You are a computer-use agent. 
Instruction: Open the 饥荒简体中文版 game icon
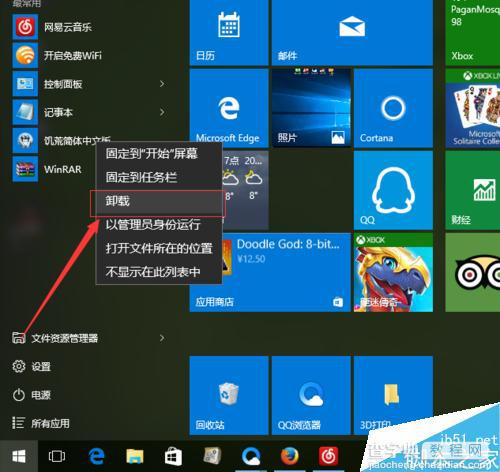click(25, 140)
